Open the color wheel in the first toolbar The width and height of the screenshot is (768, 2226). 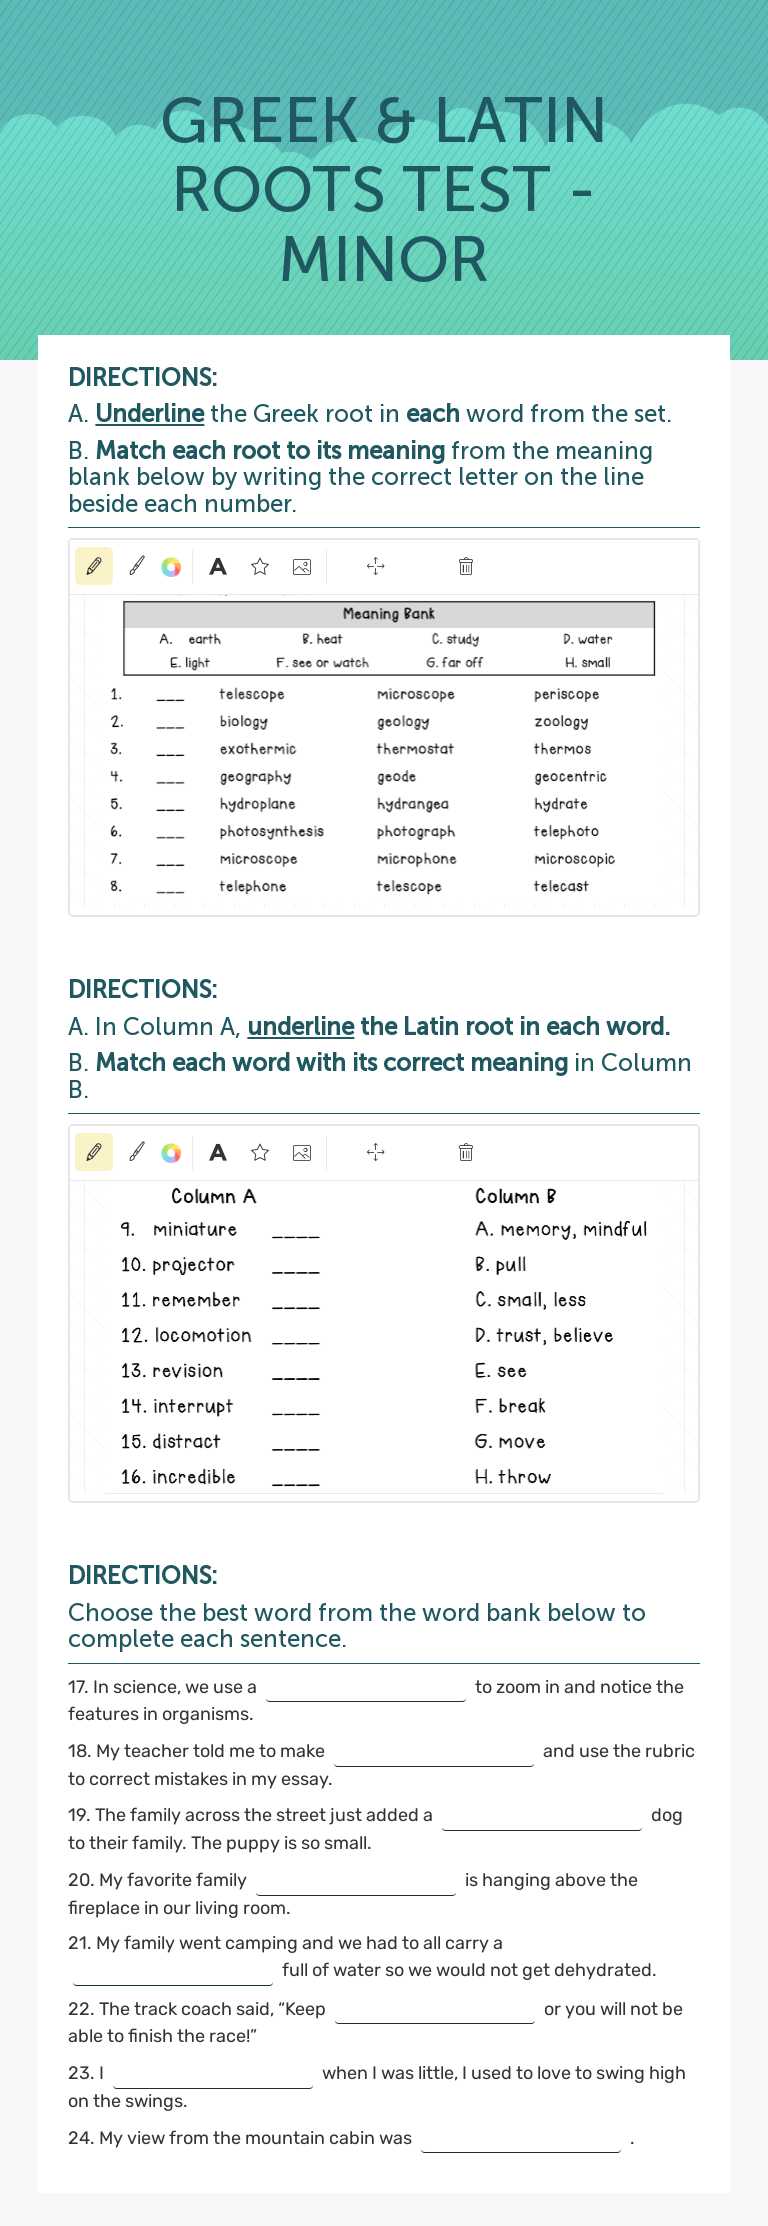tap(171, 566)
